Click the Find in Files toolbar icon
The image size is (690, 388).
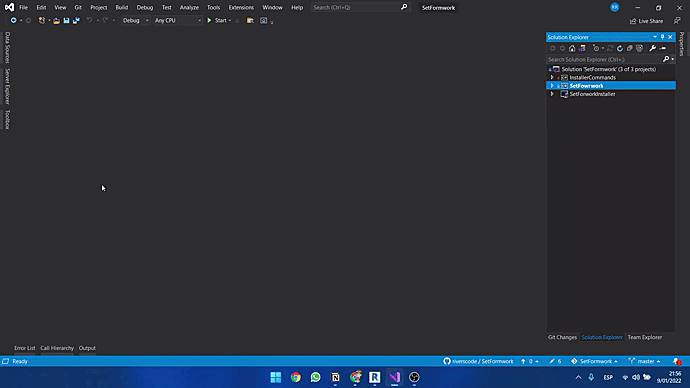[250, 20]
